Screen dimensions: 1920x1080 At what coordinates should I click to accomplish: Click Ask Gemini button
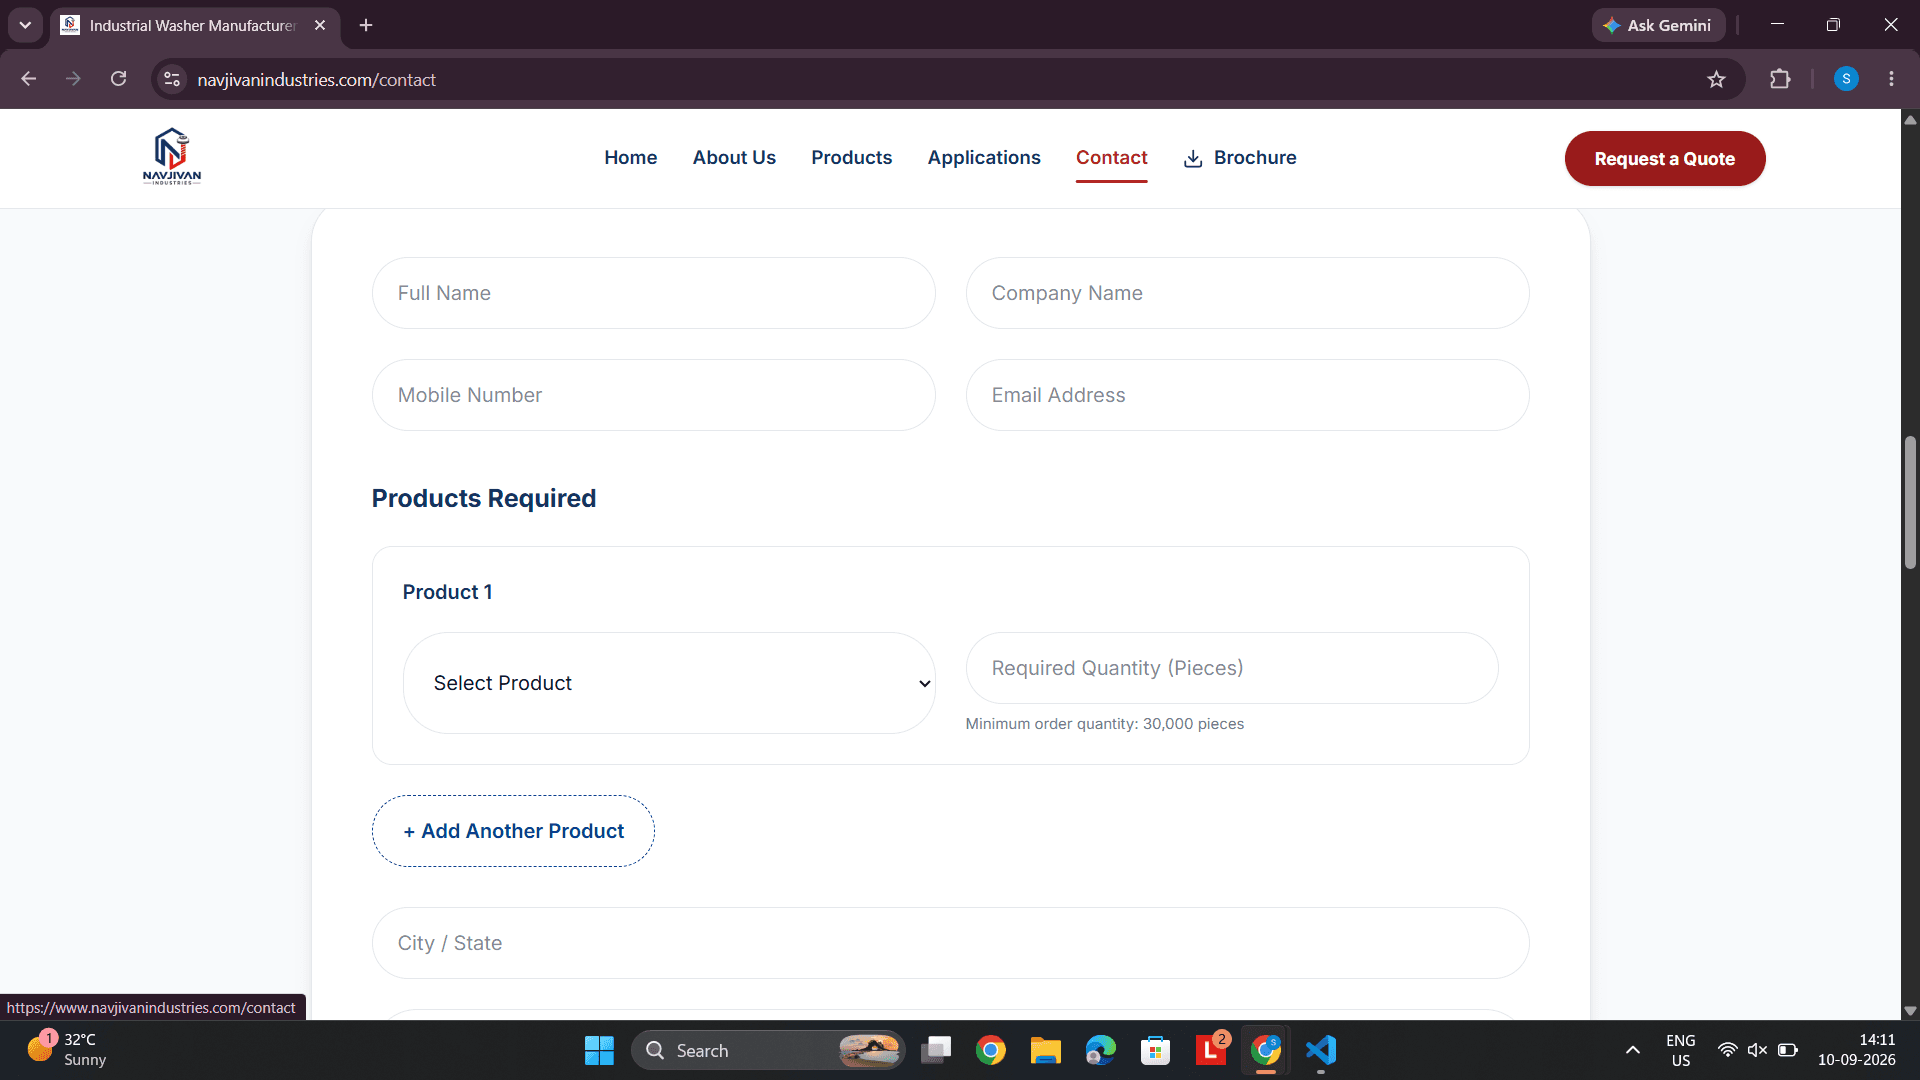click(x=1658, y=25)
